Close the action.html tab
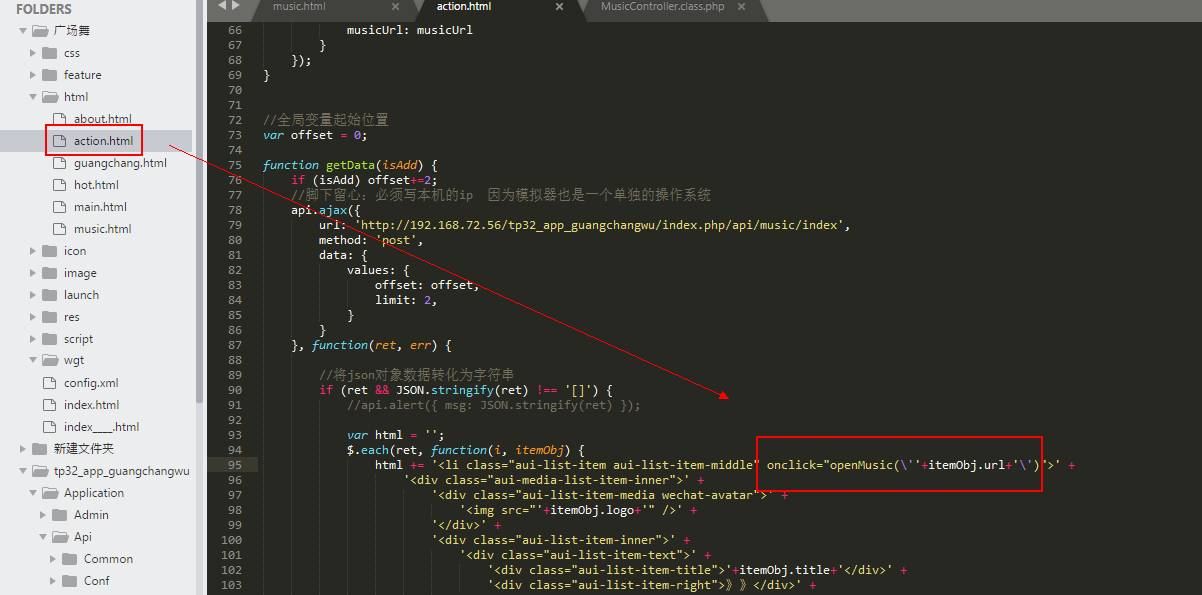This screenshot has height=595, width=1202. tap(560, 7)
